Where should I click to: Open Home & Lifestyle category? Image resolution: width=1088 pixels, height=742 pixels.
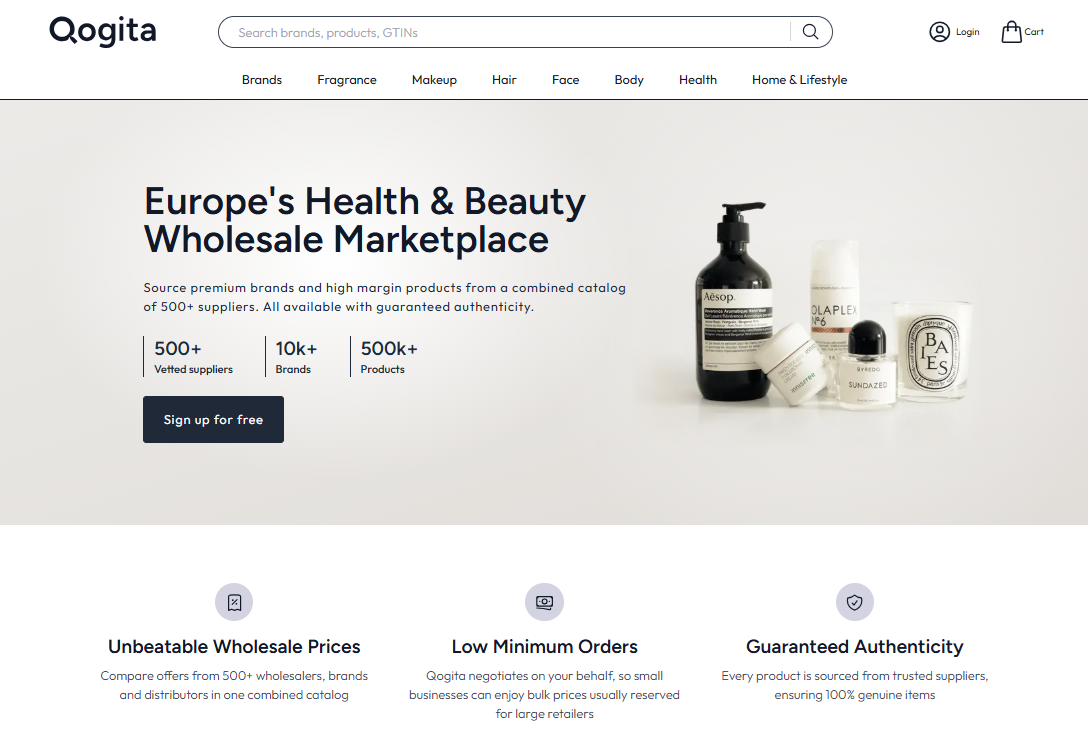pyautogui.click(x=799, y=80)
